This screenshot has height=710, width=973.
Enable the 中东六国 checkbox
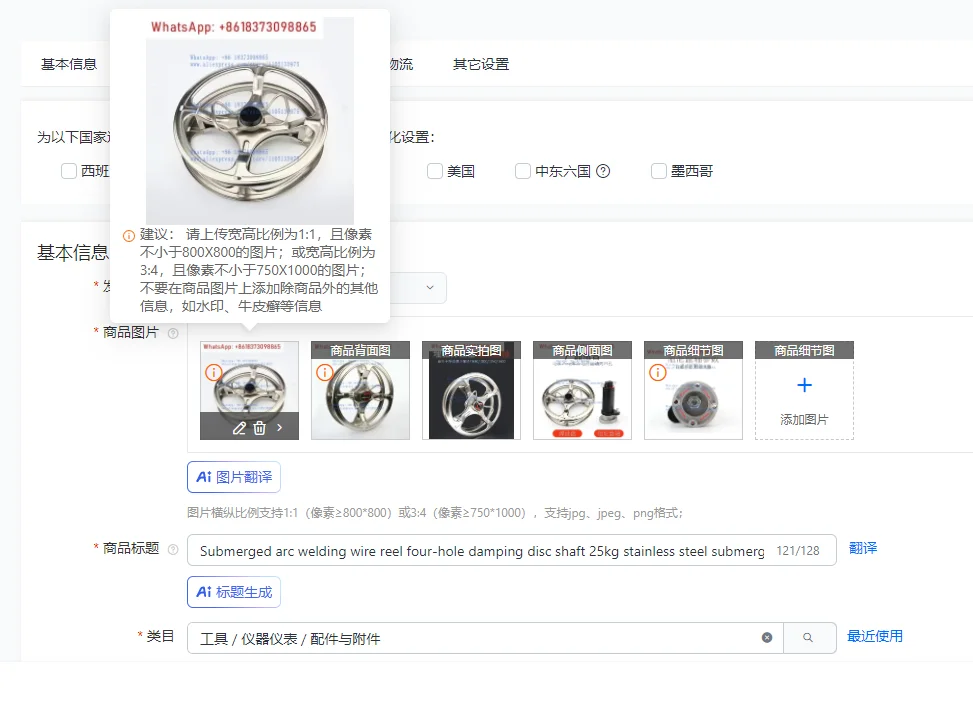pyautogui.click(x=523, y=171)
